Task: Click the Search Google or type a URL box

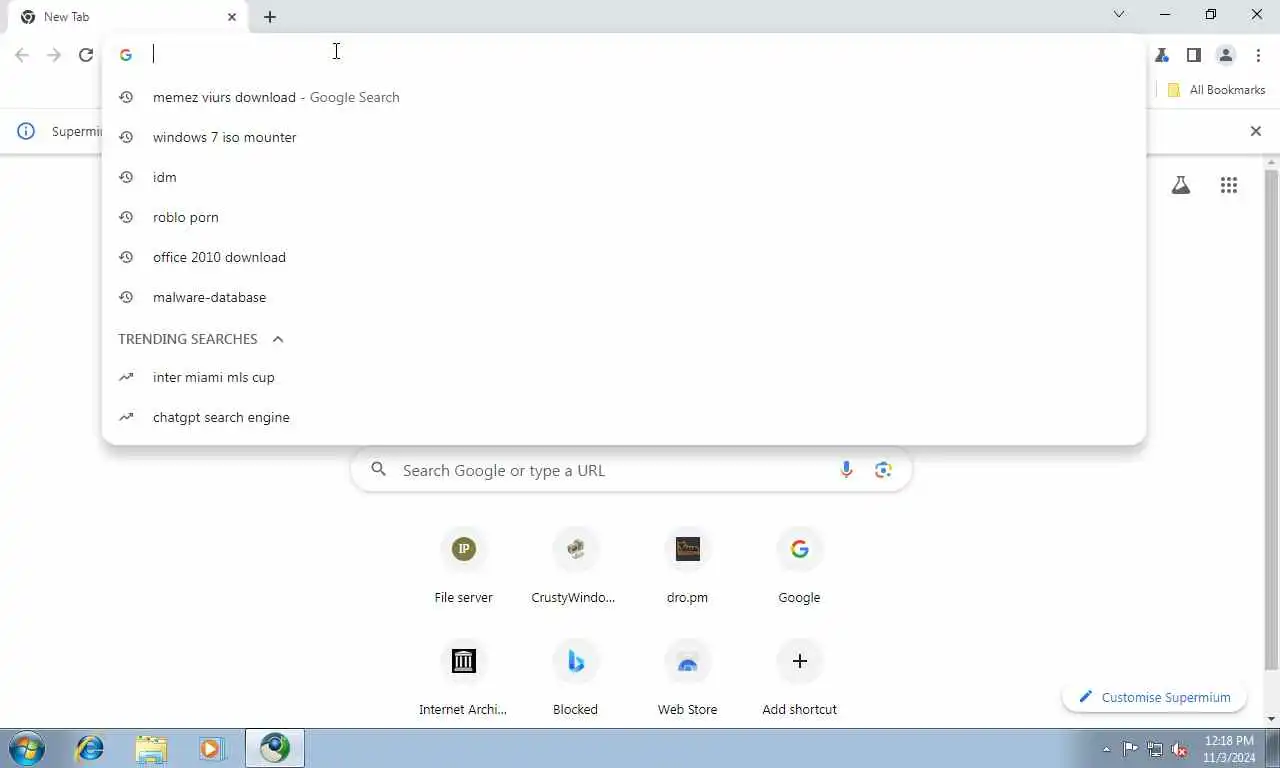Action: pyautogui.click(x=631, y=470)
